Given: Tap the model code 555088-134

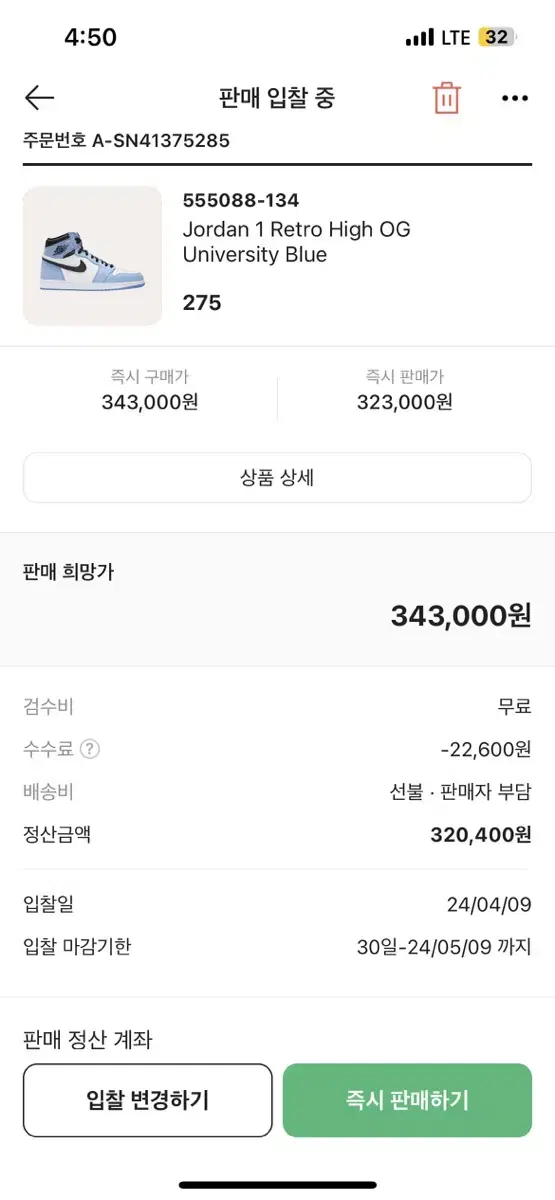Looking at the screenshot, I should pyautogui.click(x=241, y=200).
